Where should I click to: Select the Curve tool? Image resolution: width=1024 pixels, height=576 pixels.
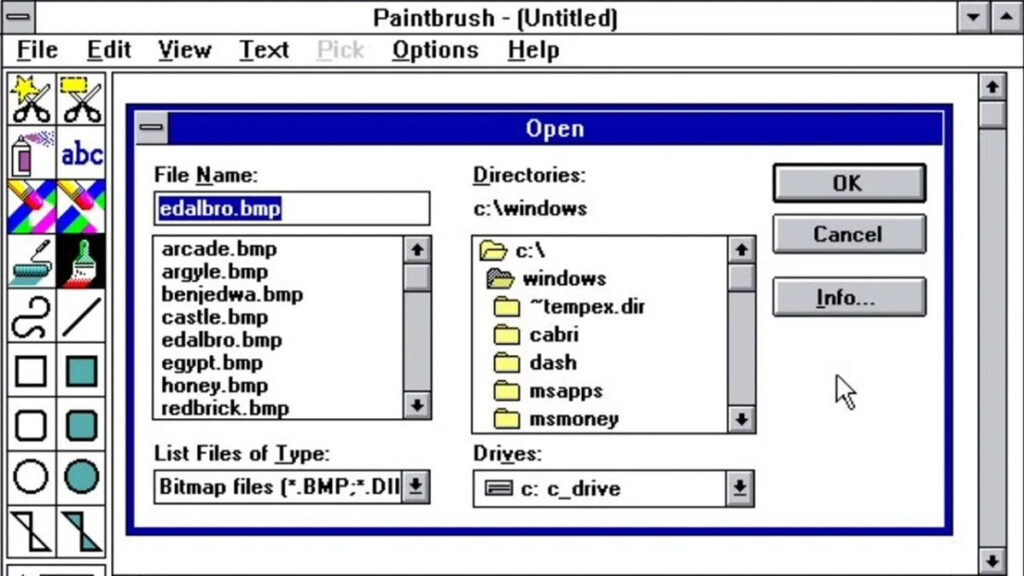click(31, 317)
